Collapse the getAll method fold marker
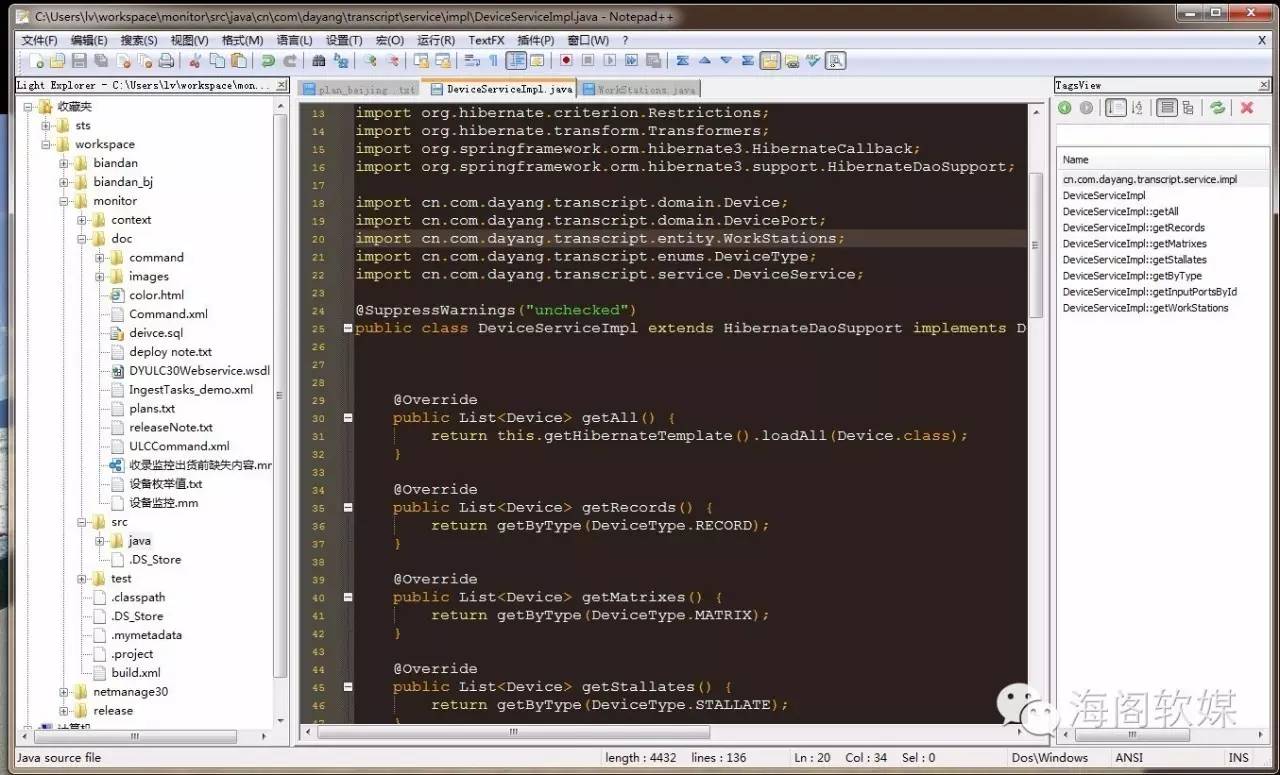Viewport: 1280px width, 775px height. tap(348, 418)
